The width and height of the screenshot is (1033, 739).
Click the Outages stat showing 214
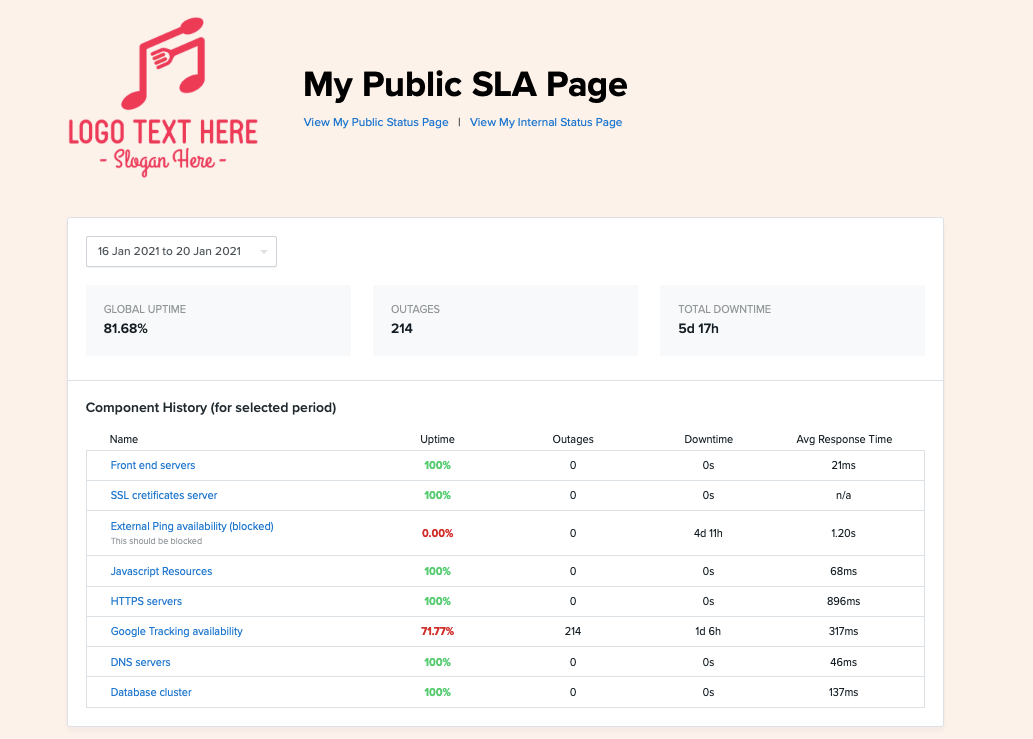[x=505, y=320]
